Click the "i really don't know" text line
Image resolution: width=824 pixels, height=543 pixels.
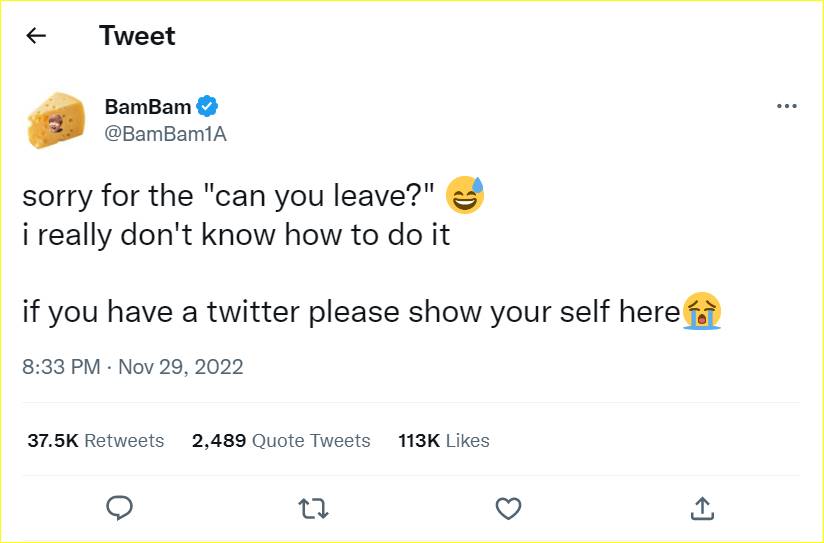[x=236, y=234]
